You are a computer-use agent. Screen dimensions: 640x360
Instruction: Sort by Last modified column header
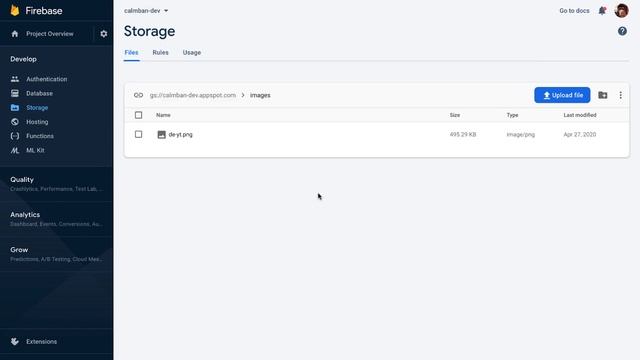pos(580,115)
